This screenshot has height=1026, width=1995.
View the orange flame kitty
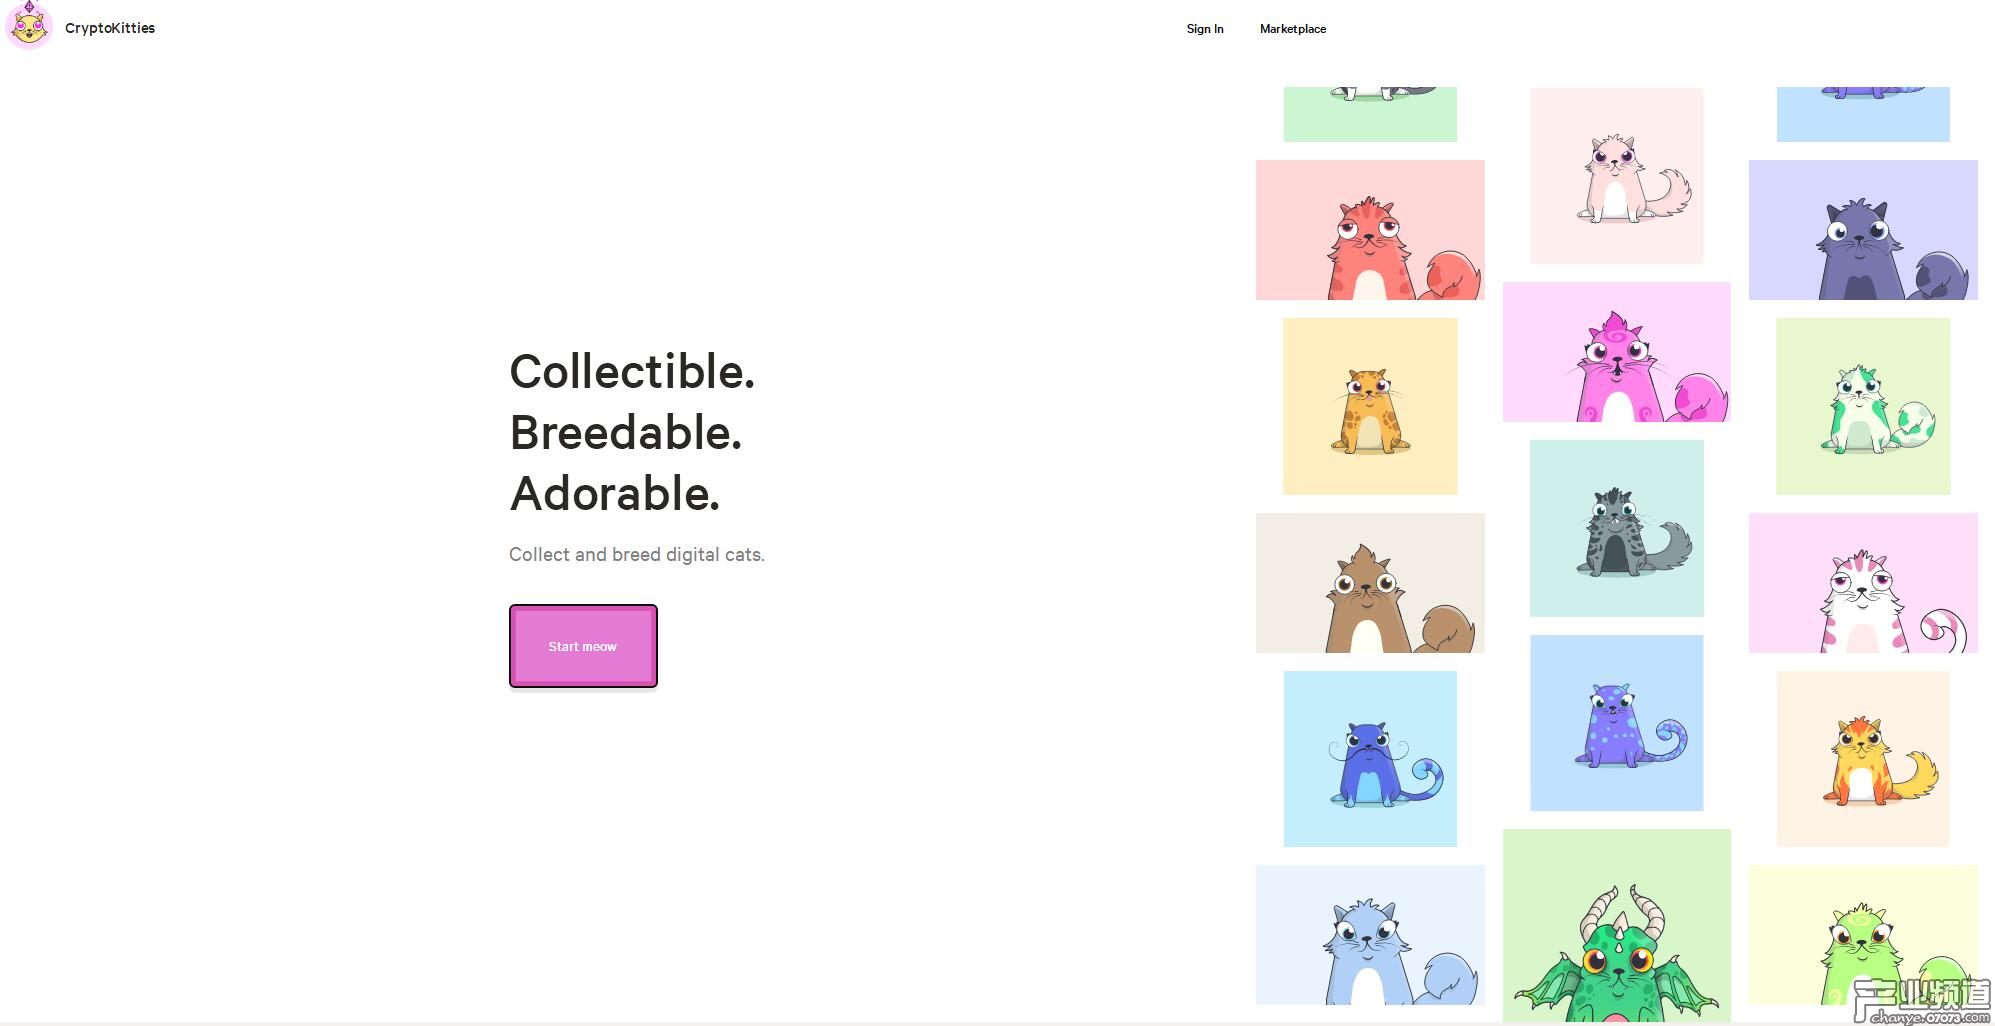pos(1863,759)
